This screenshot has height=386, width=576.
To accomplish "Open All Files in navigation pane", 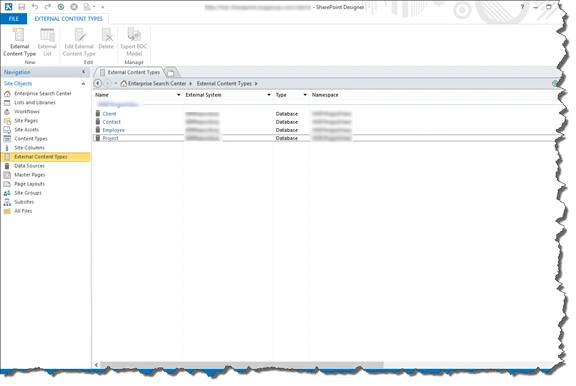I will 23,211.
